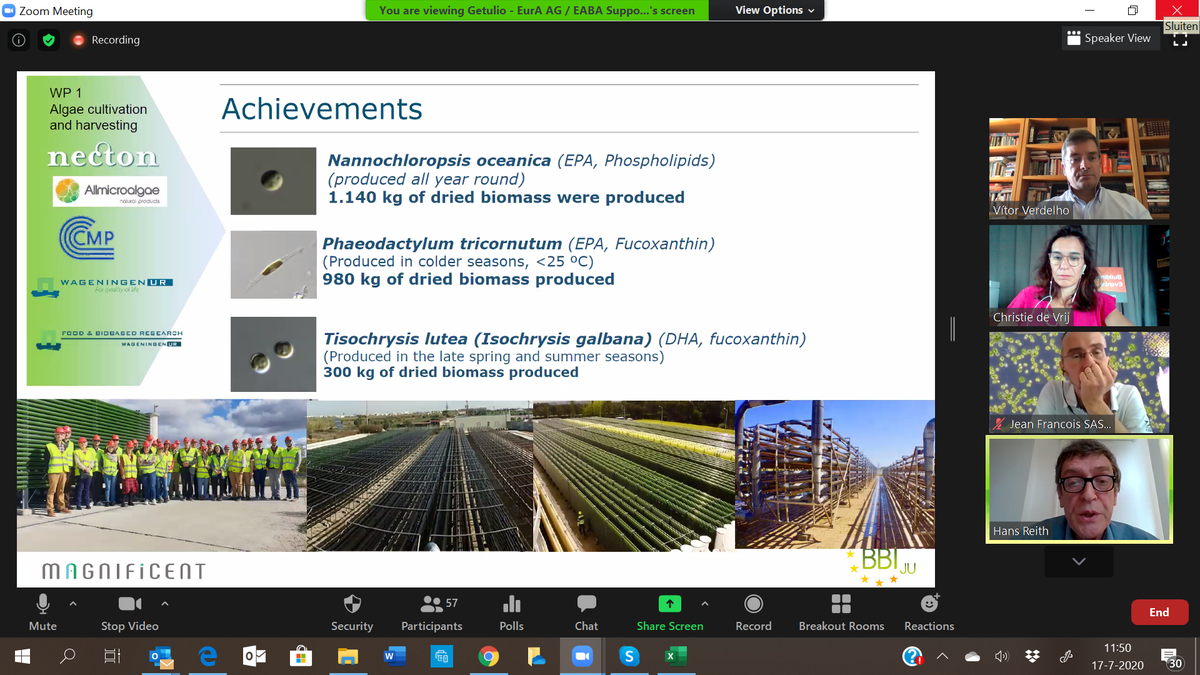This screenshot has height=675, width=1200.
Task: Open the Mail app in the taskbar
Action: point(160,656)
